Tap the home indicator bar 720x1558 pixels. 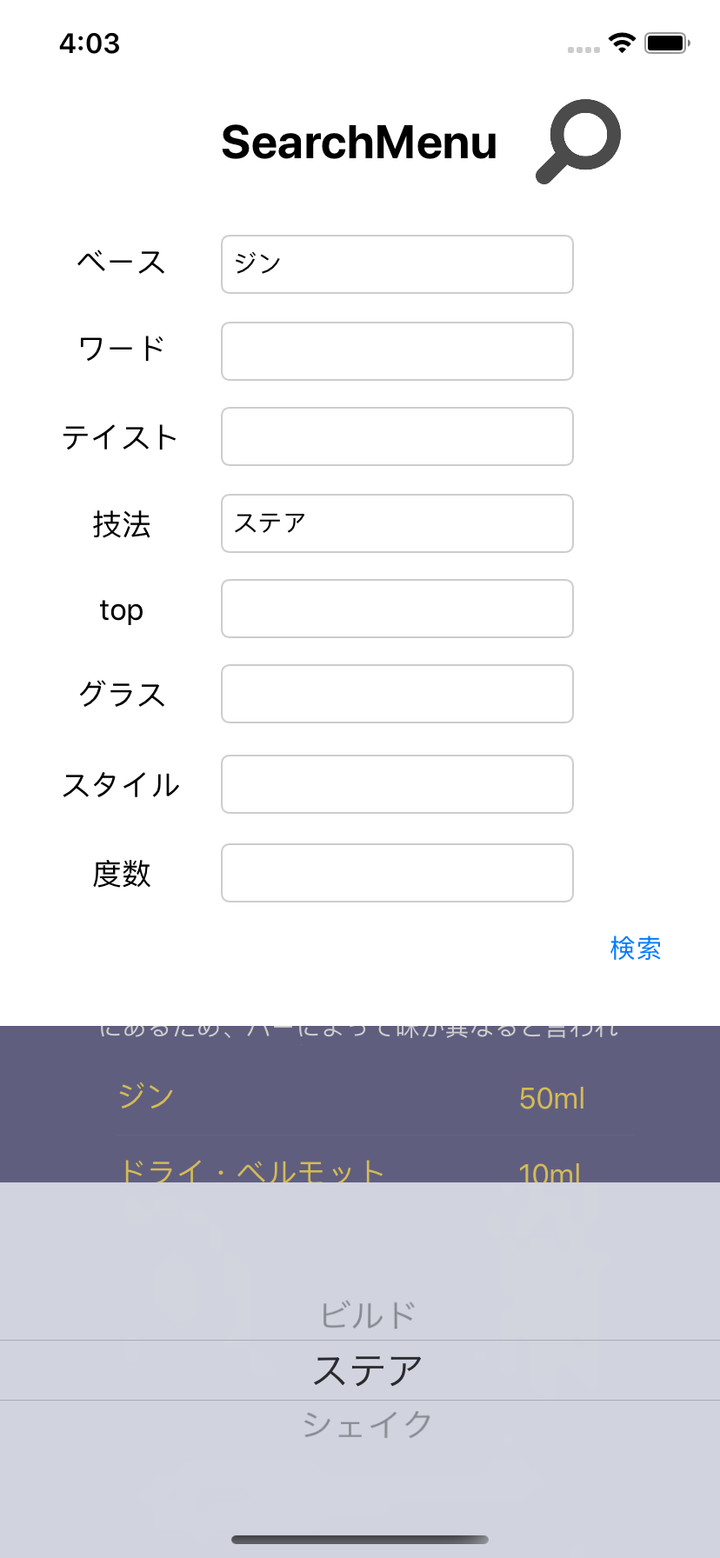click(360, 1539)
